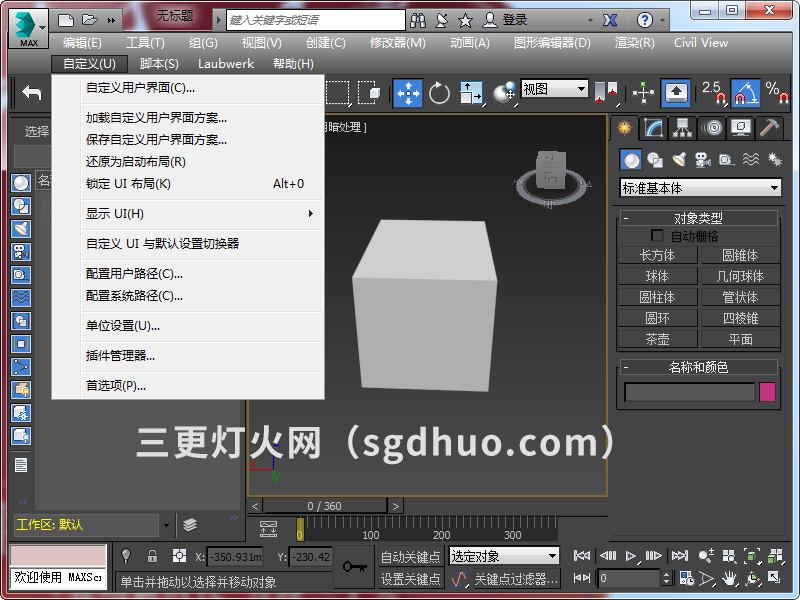800x600 pixels.
Task: Click the 茶壶 button
Action: 657,339
